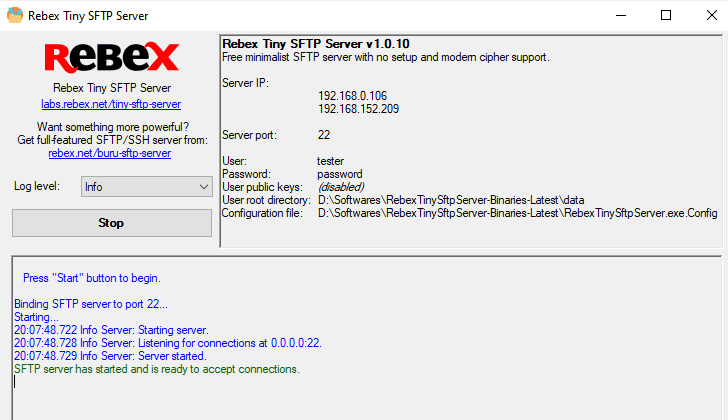Click the '(disabled)' public keys value
Screen dimensions: 728x420
pos(341,187)
